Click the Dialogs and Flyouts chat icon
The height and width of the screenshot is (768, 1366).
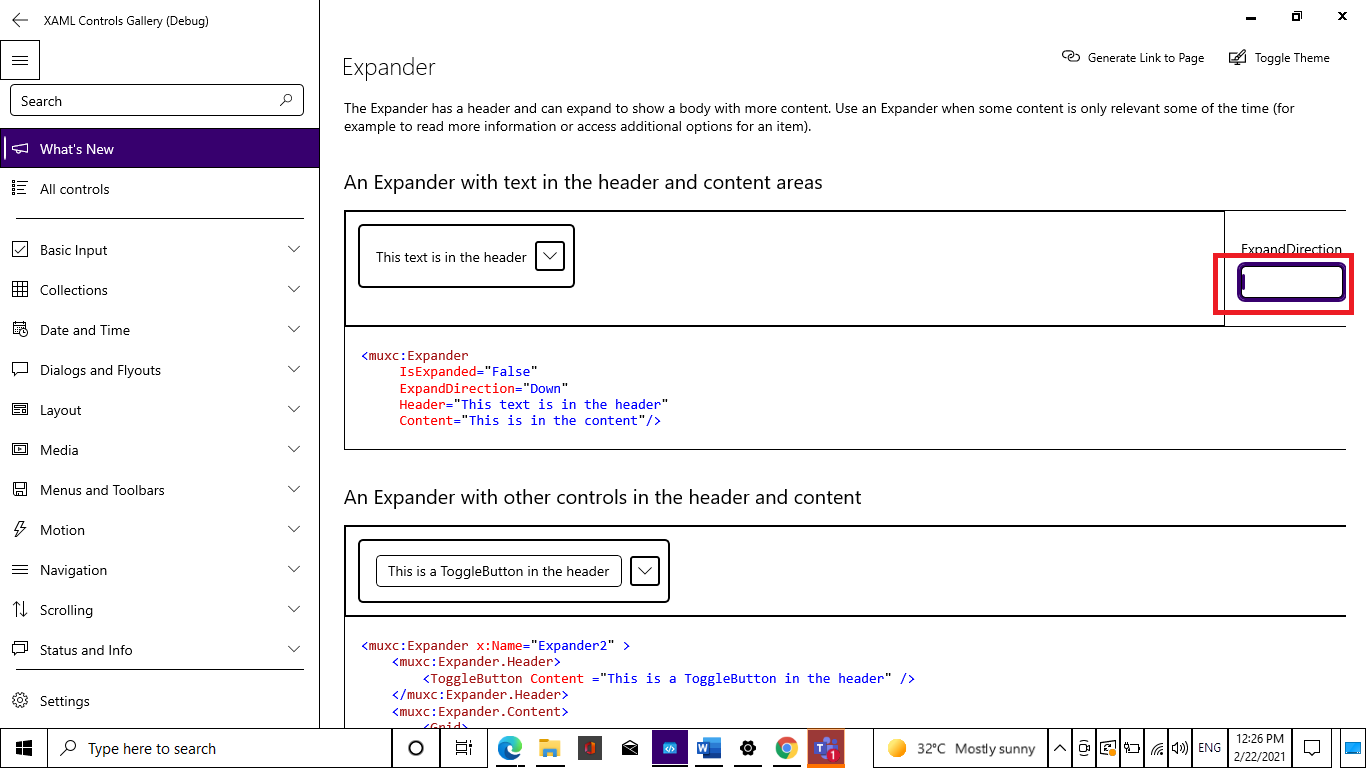(20, 370)
